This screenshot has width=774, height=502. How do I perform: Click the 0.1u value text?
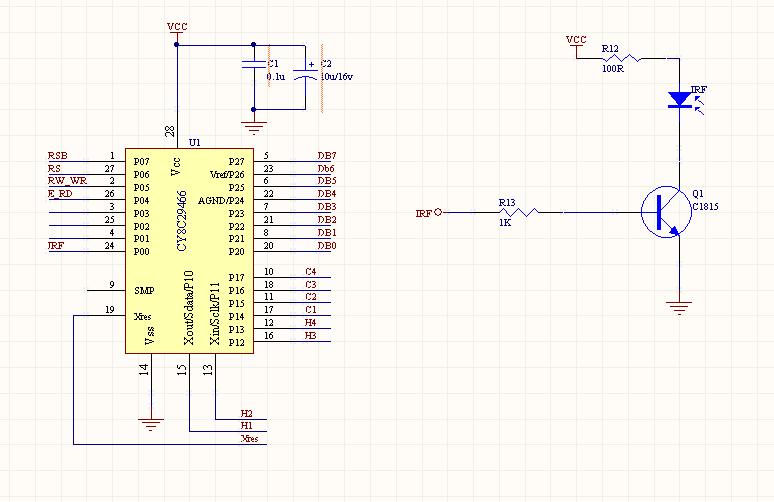[276, 77]
